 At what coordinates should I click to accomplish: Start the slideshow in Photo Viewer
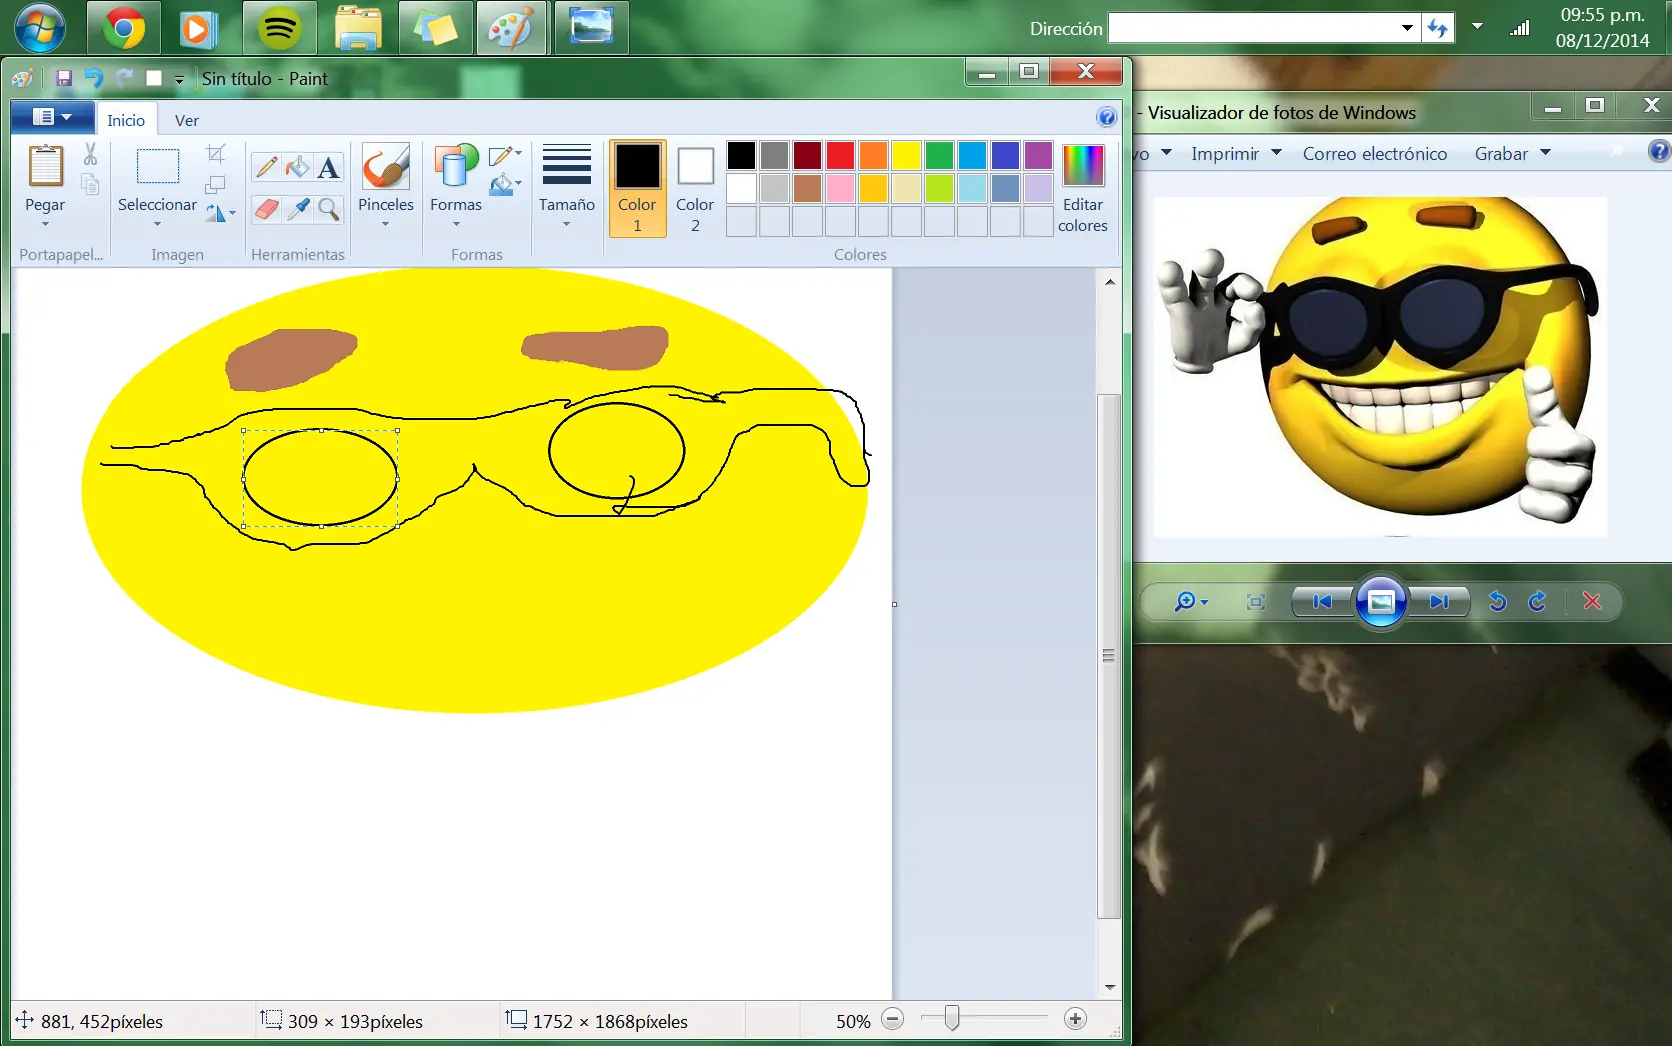click(x=1381, y=601)
